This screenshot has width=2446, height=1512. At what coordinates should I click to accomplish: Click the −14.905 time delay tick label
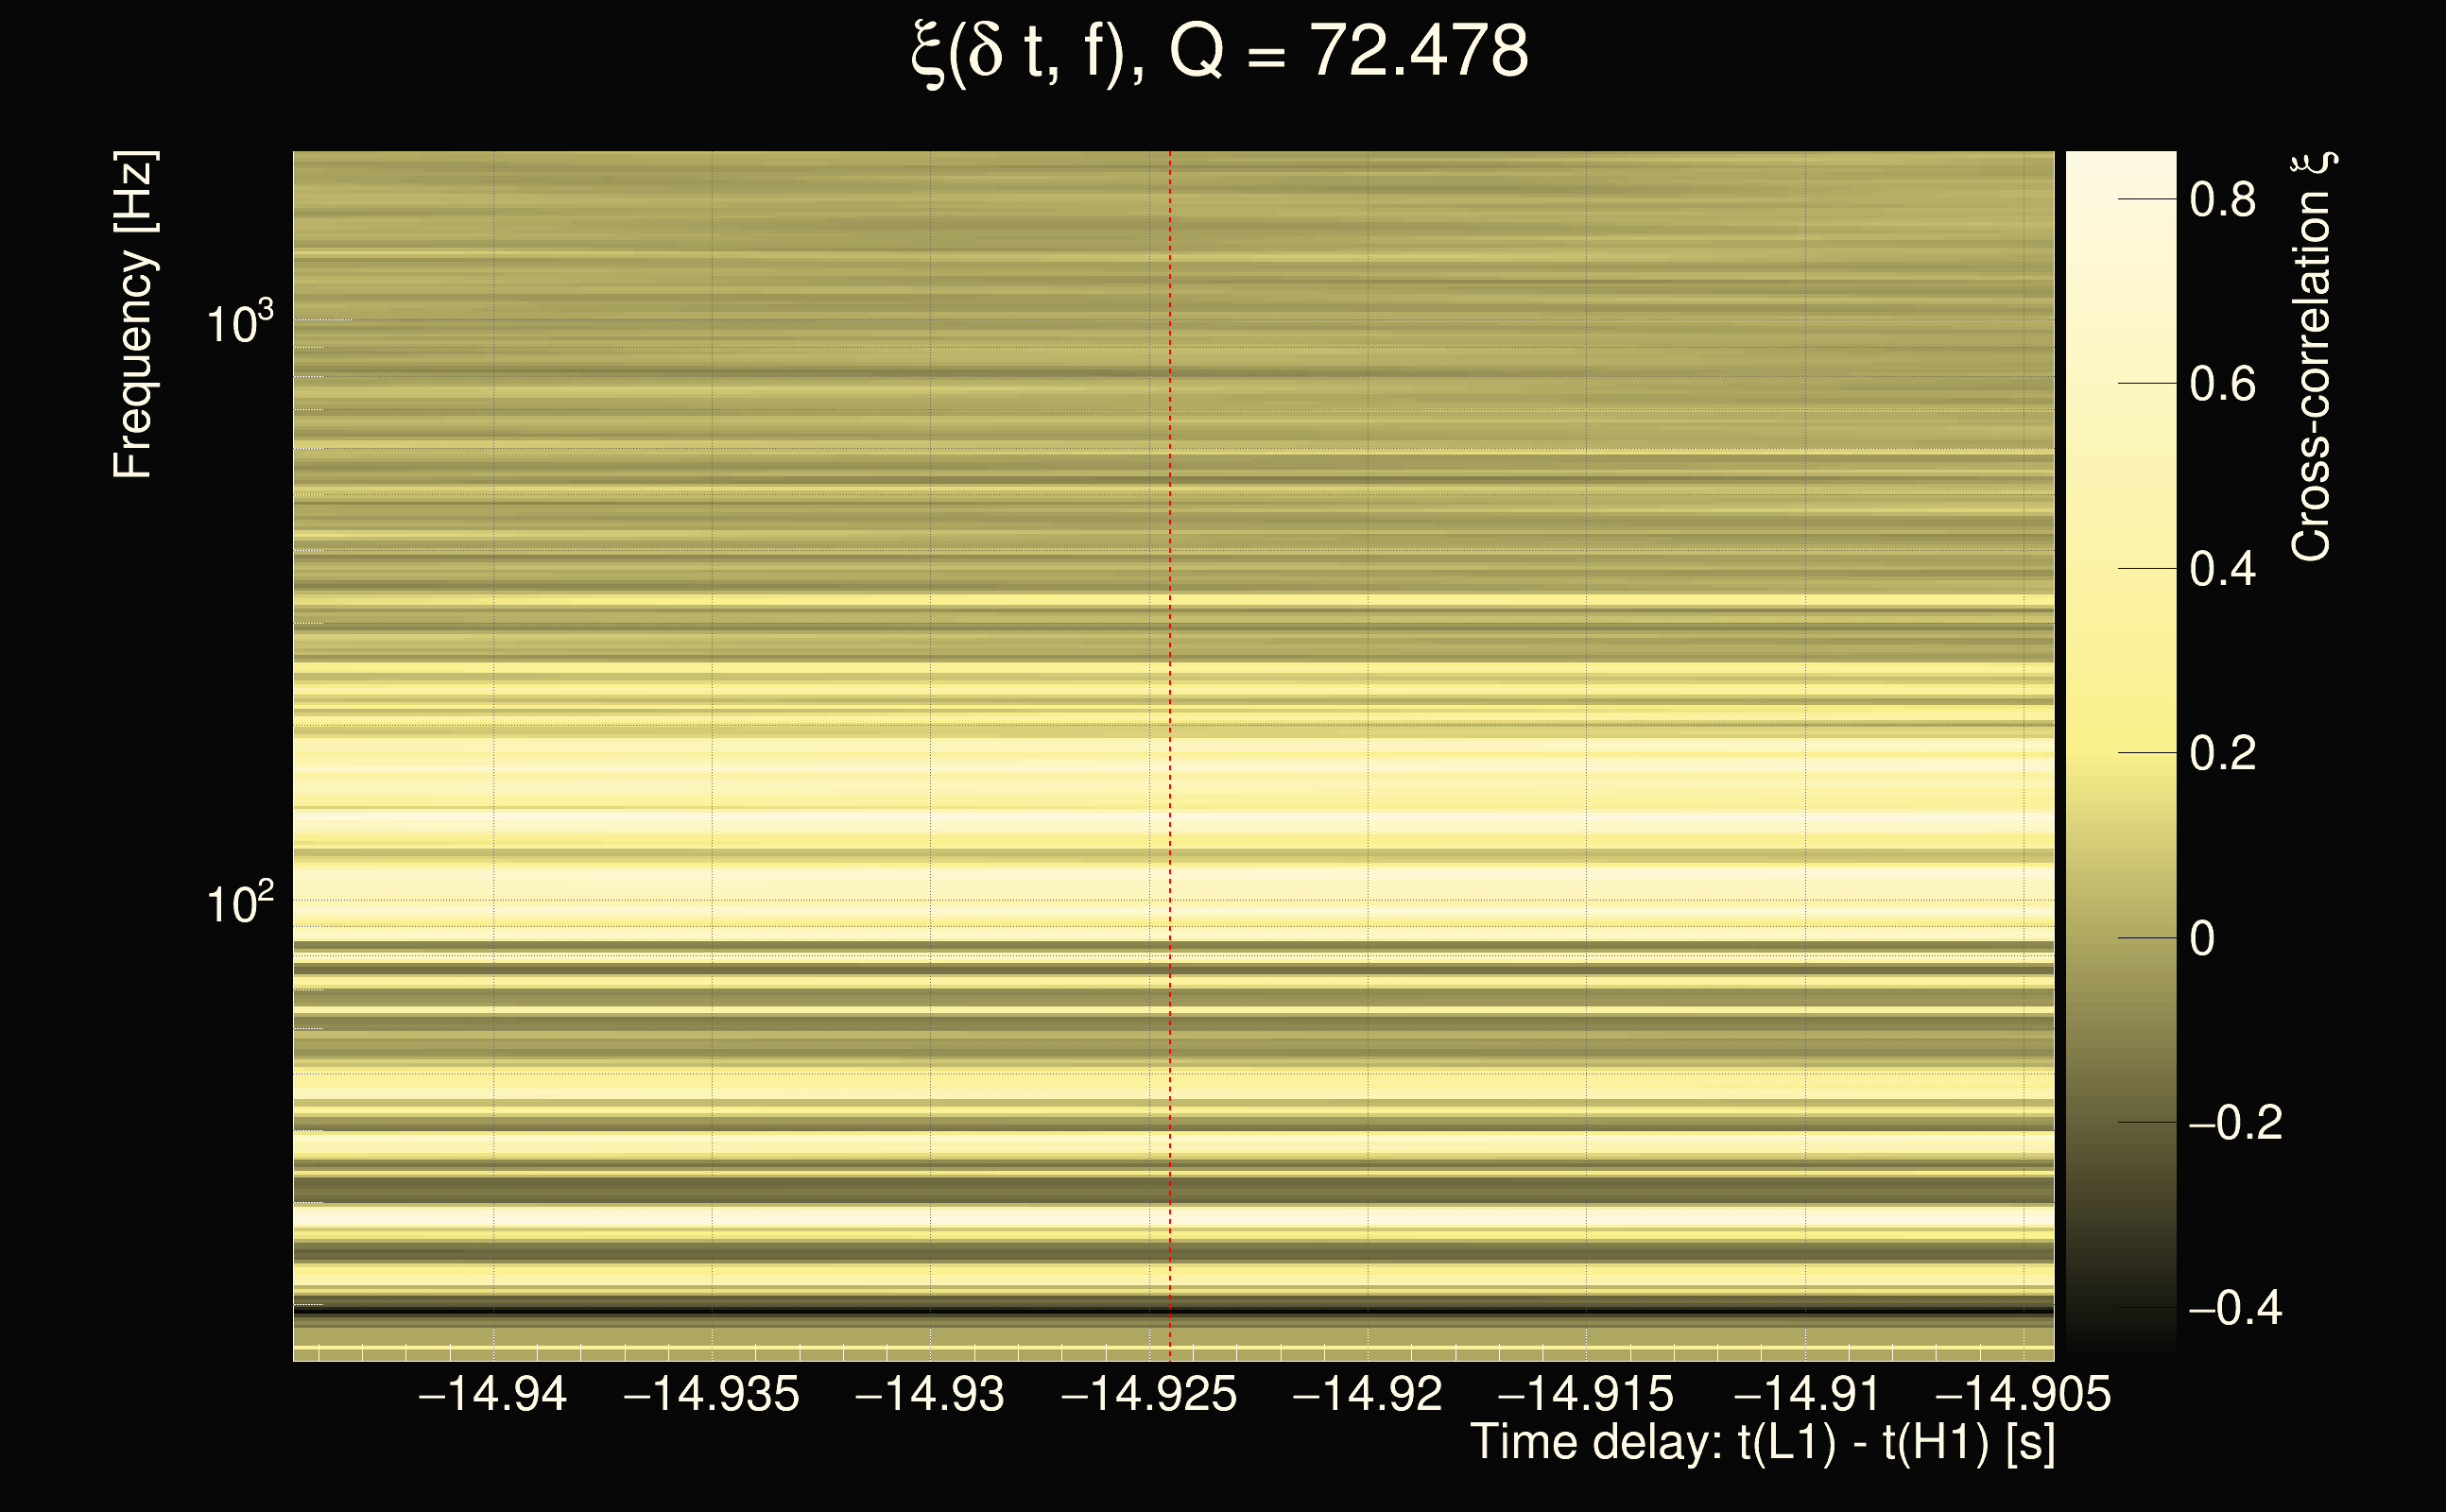pyautogui.click(x=2024, y=1394)
